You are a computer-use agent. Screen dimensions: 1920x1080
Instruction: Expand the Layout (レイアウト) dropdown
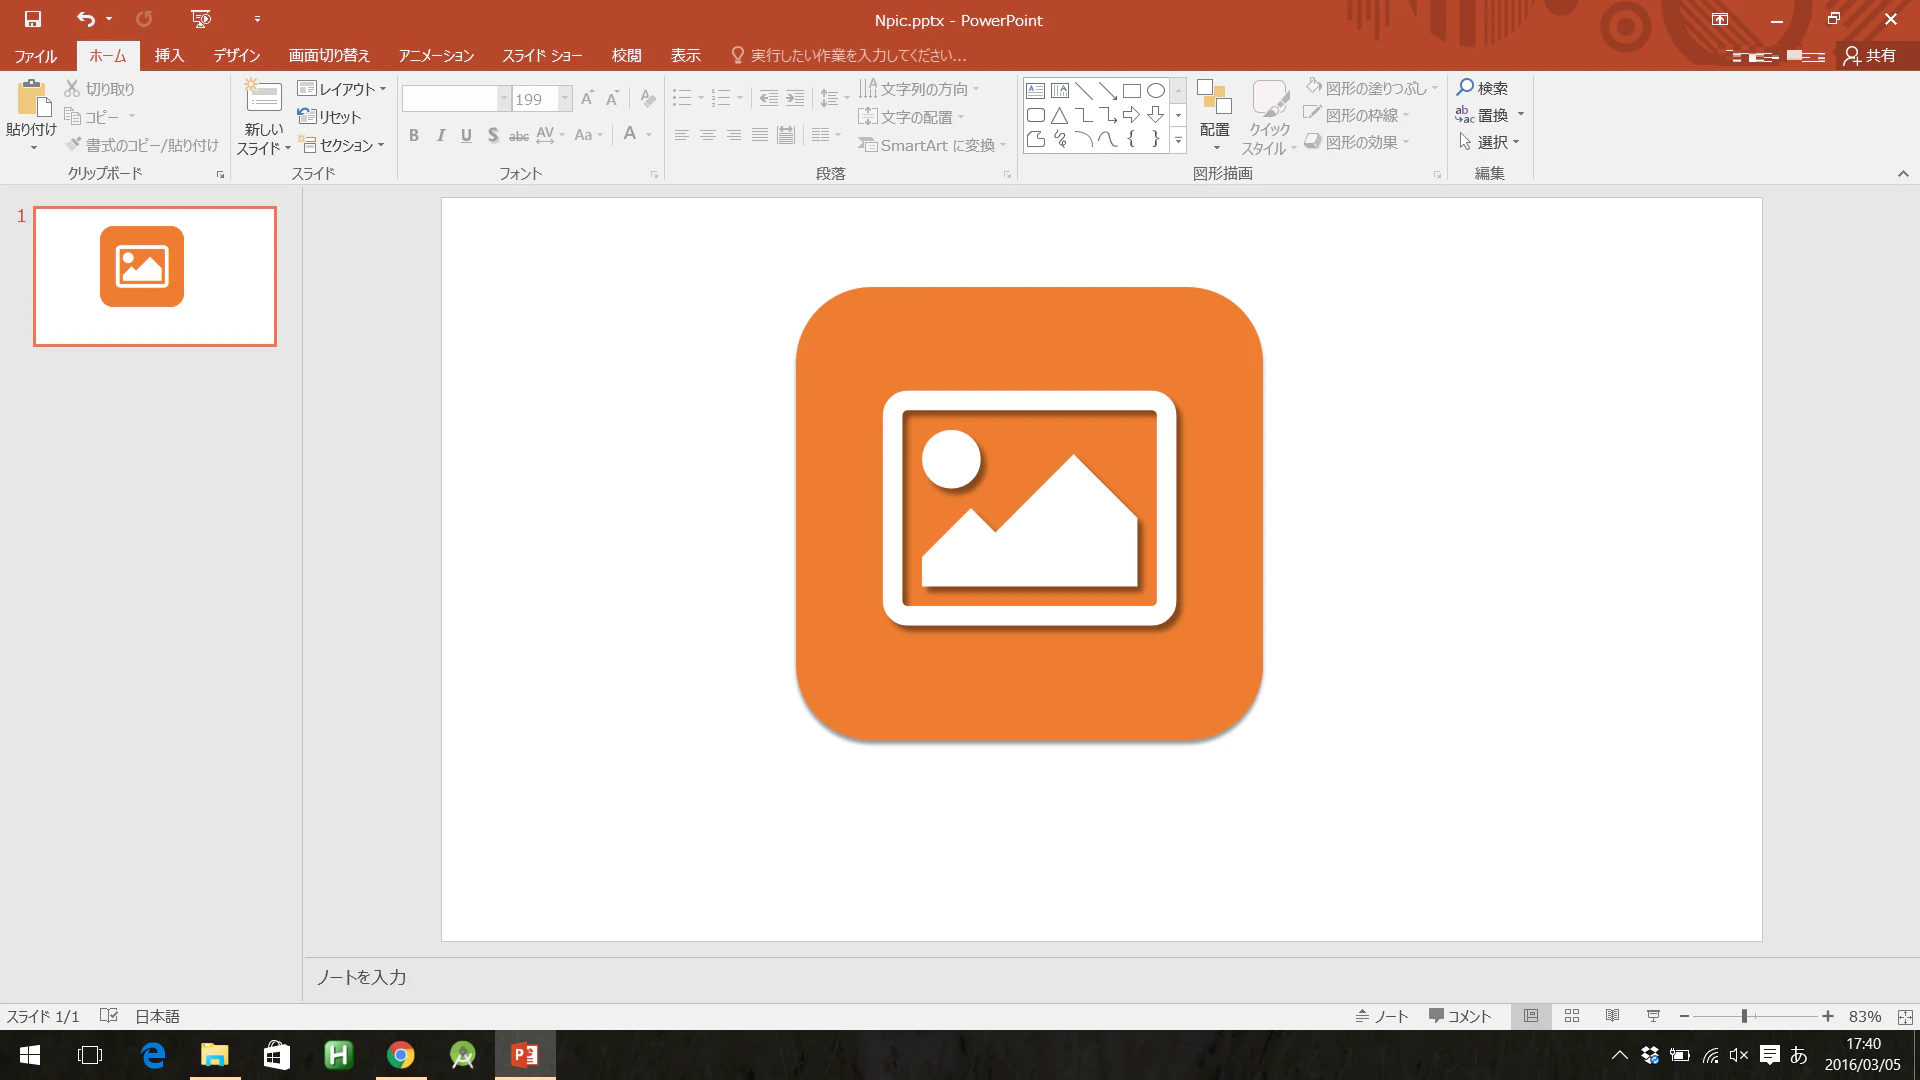pos(342,89)
